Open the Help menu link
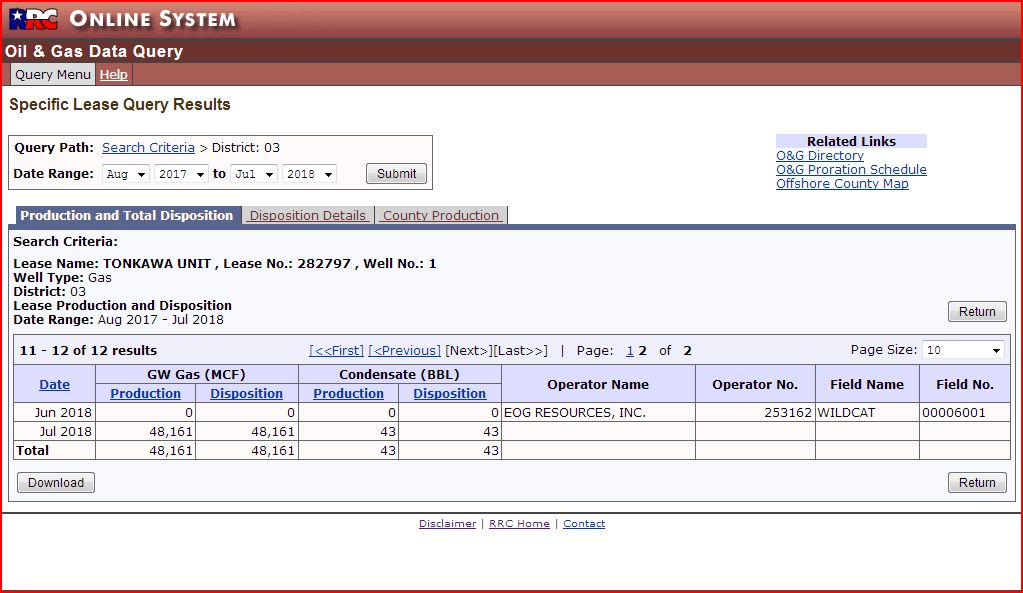The width and height of the screenshot is (1023, 593). coord(114,74)
